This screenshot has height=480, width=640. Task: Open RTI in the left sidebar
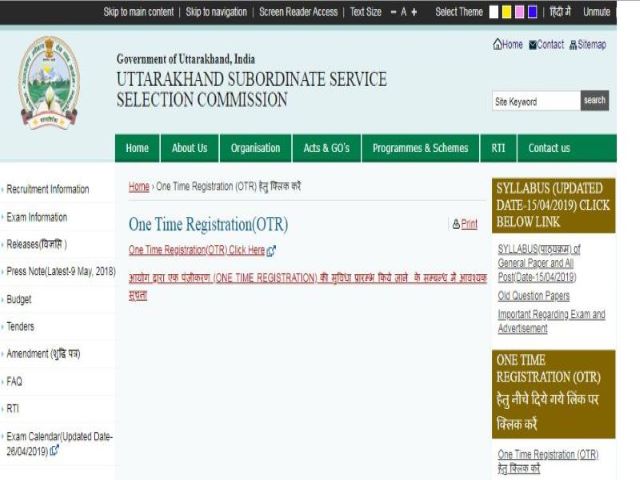tap(13, 409)
